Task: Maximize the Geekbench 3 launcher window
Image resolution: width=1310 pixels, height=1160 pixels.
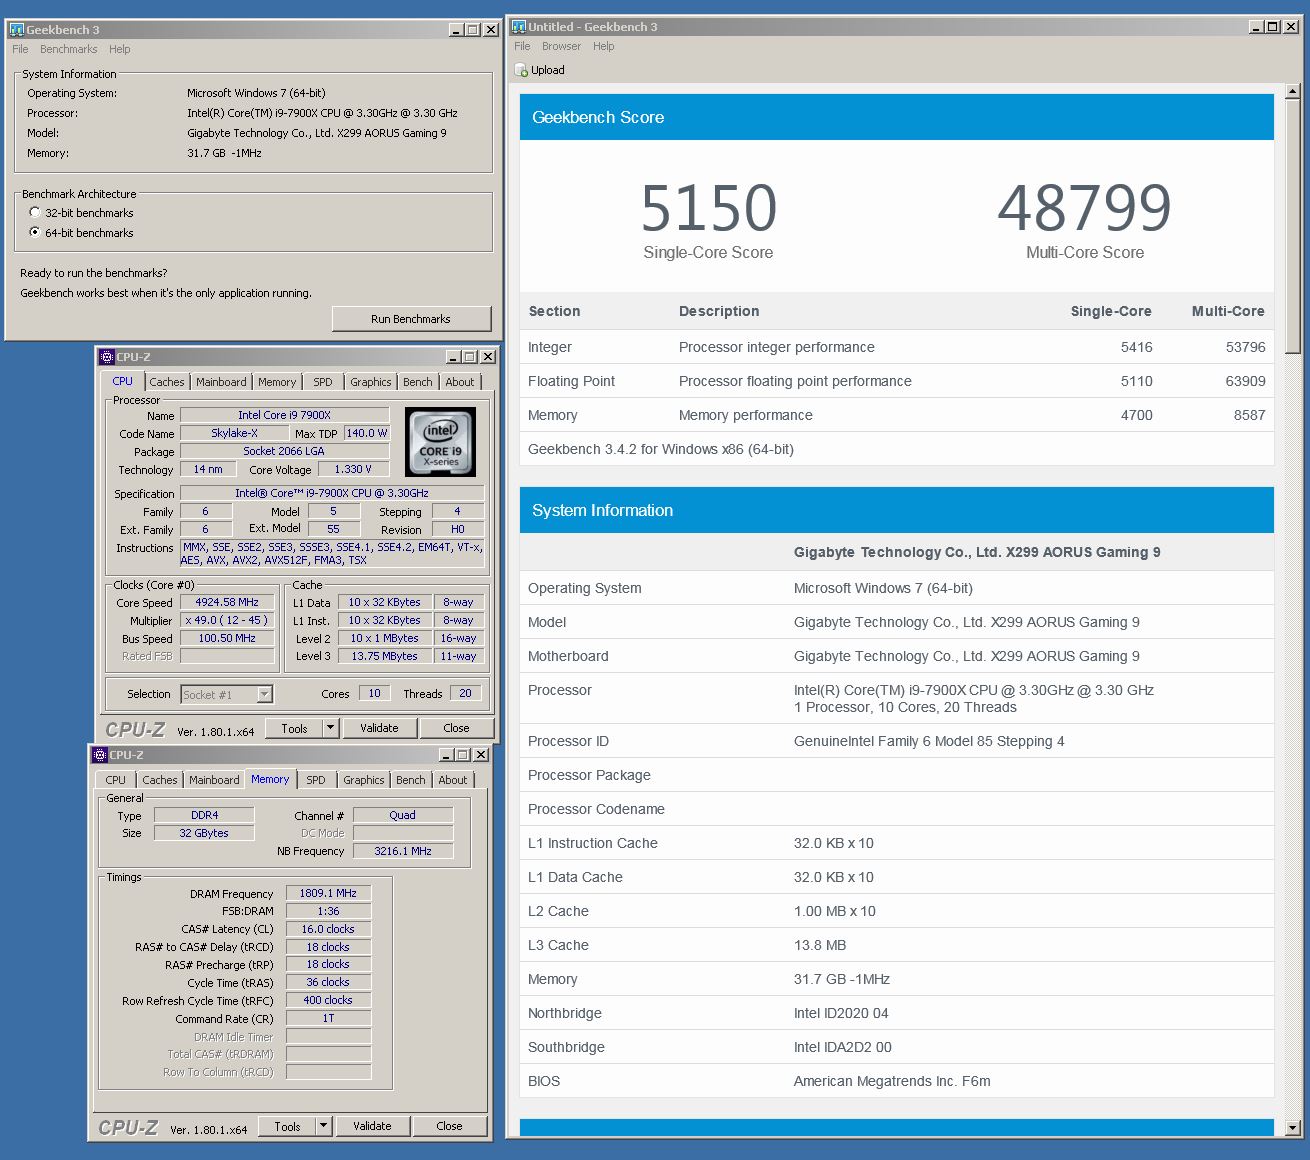Action: (473, 30)
